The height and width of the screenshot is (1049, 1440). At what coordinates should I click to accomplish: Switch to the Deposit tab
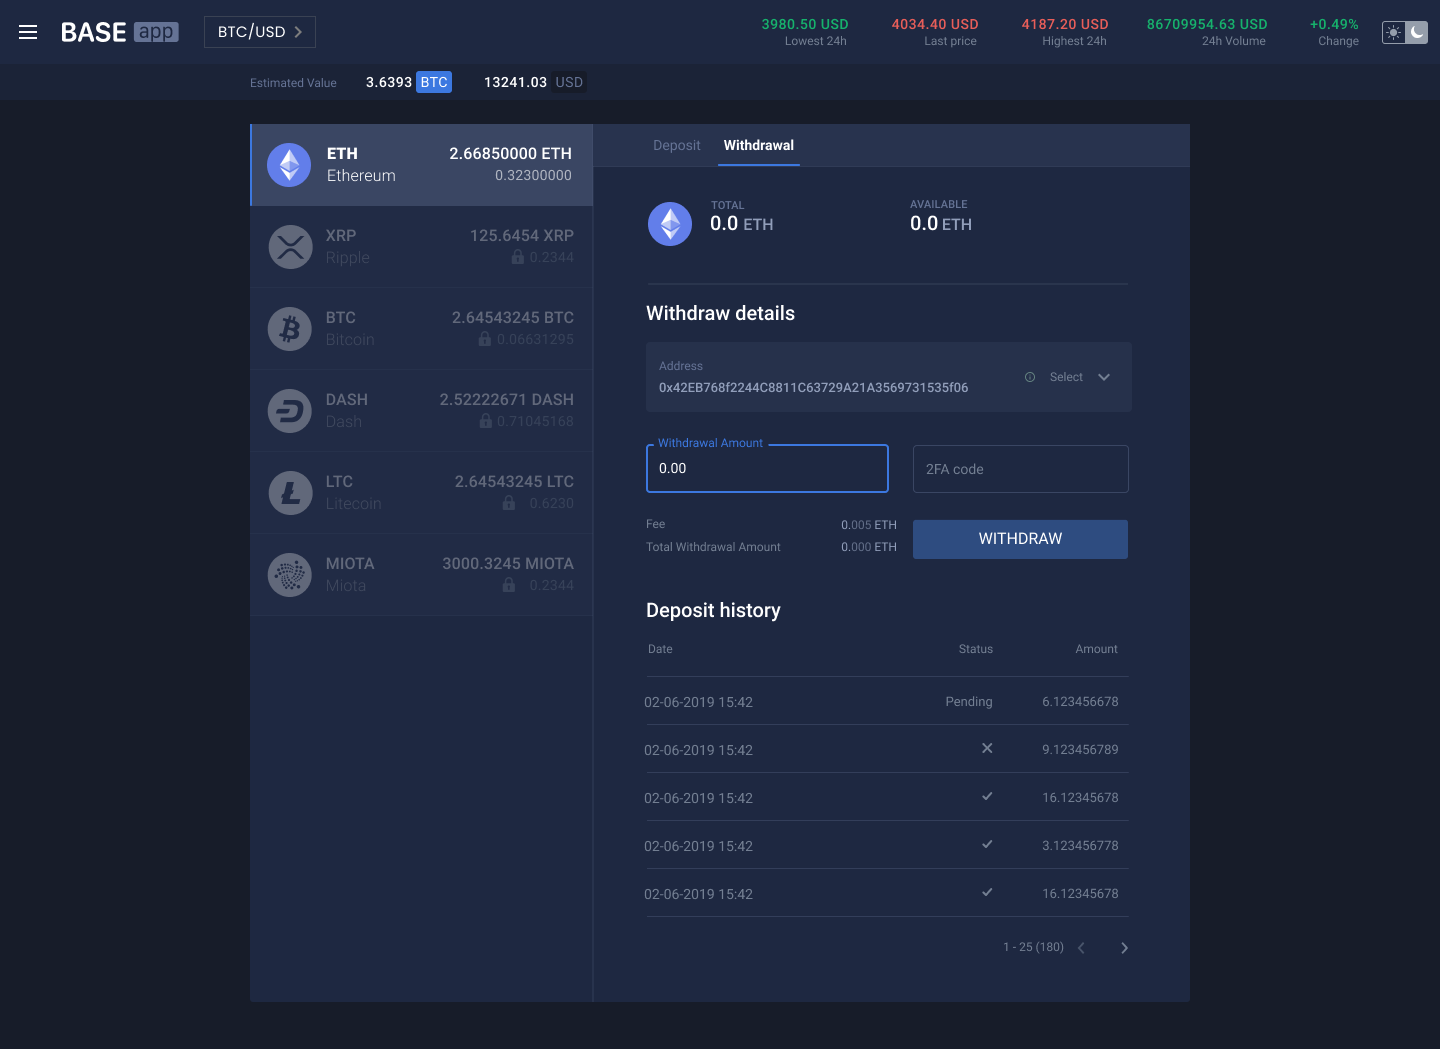click(676, 145)
